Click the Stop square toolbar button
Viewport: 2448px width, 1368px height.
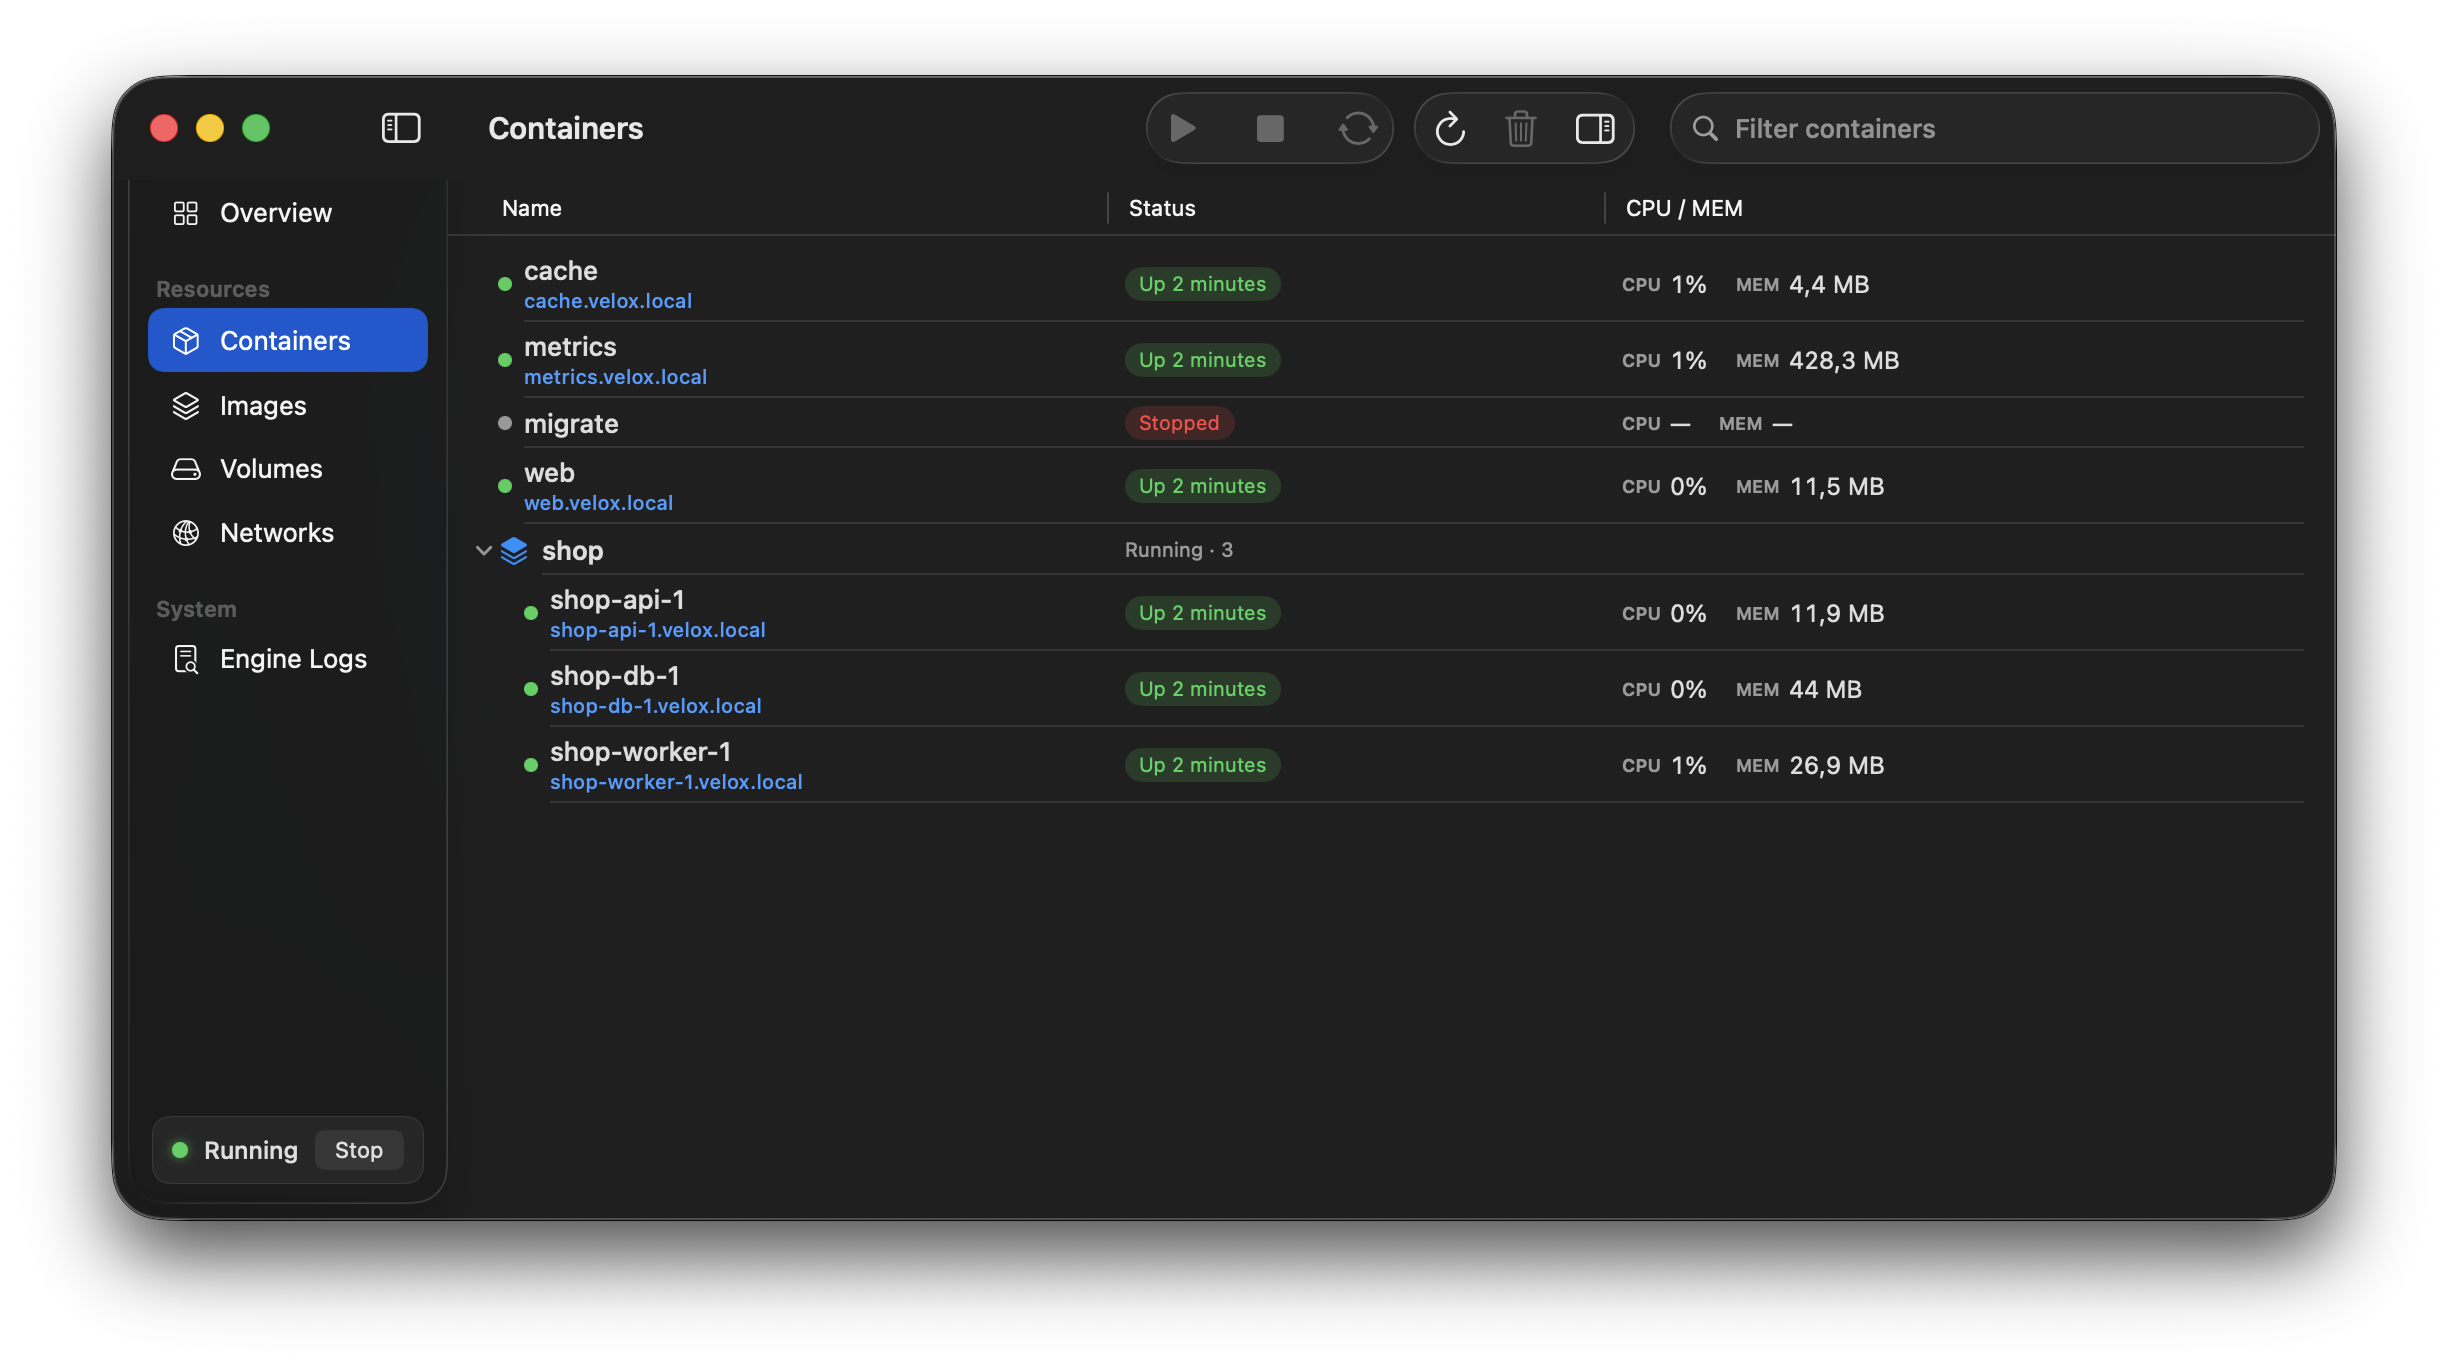click(1270, 128)
